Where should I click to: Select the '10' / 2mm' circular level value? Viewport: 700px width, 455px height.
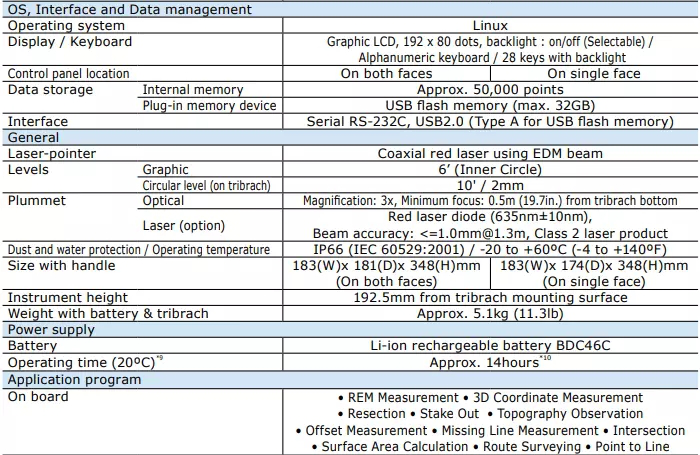pyautogui.click(x=489, y=185)
